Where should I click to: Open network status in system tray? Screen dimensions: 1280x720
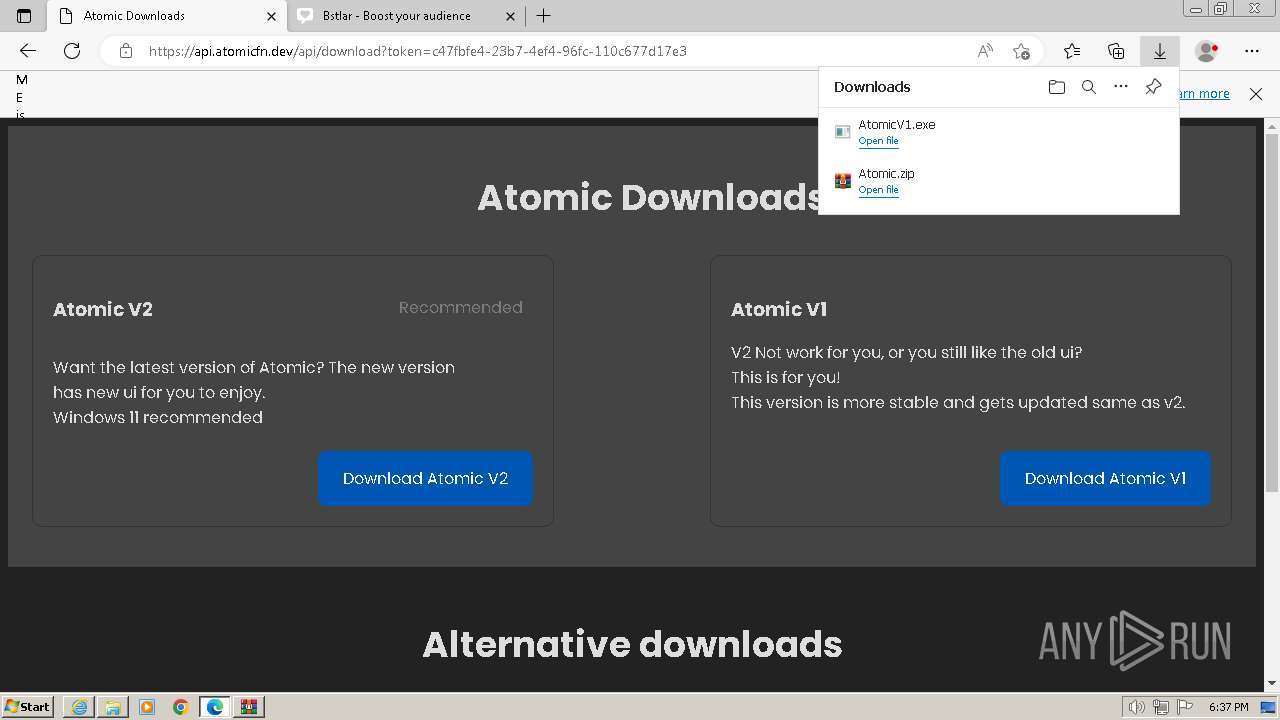click(1161, 707)
